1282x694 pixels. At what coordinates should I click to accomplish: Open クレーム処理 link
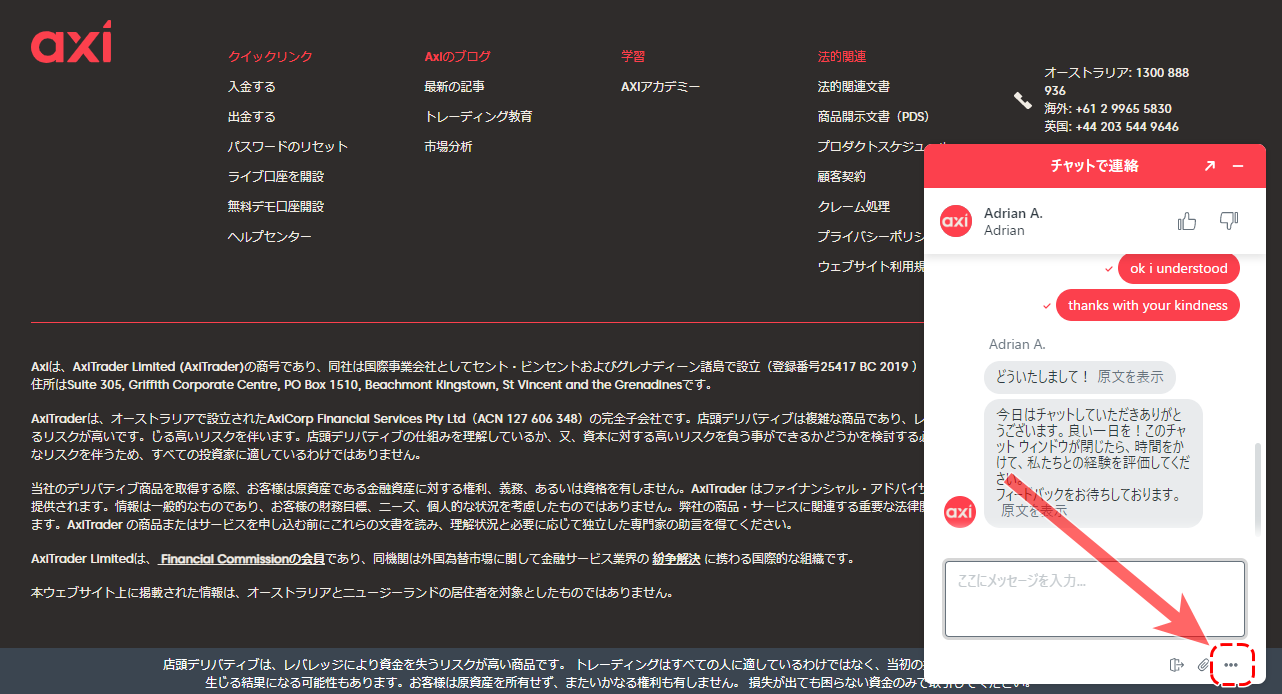tap(854, 207)
